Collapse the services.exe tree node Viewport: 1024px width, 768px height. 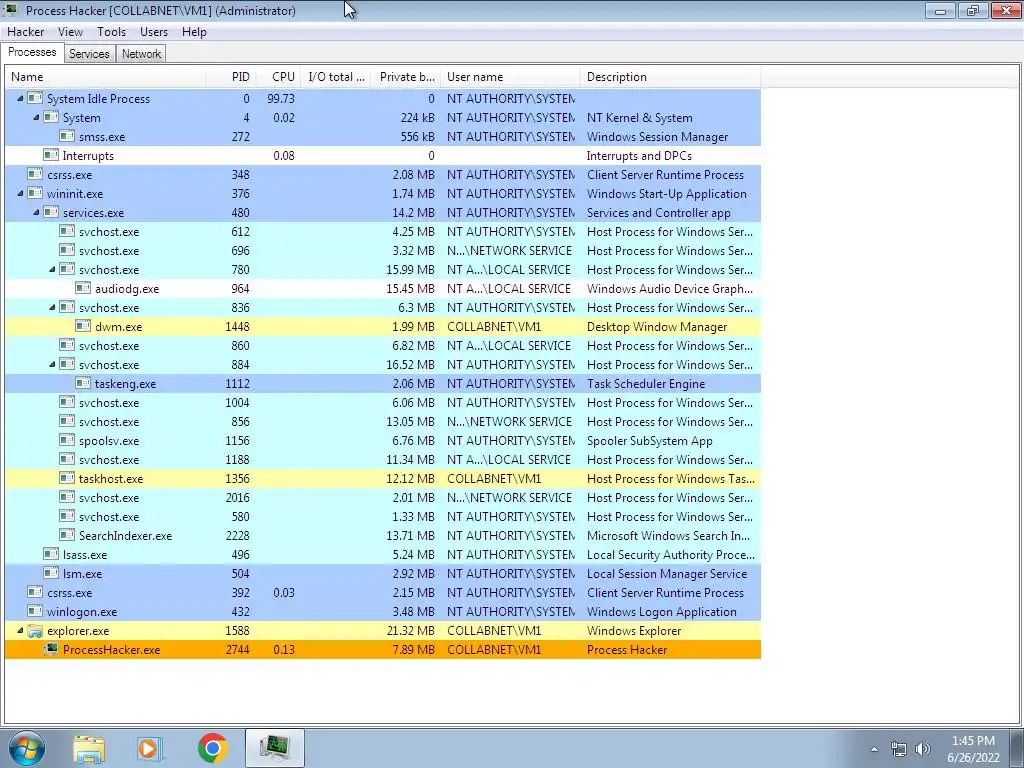pyautogui.click(x=37, y=212)
